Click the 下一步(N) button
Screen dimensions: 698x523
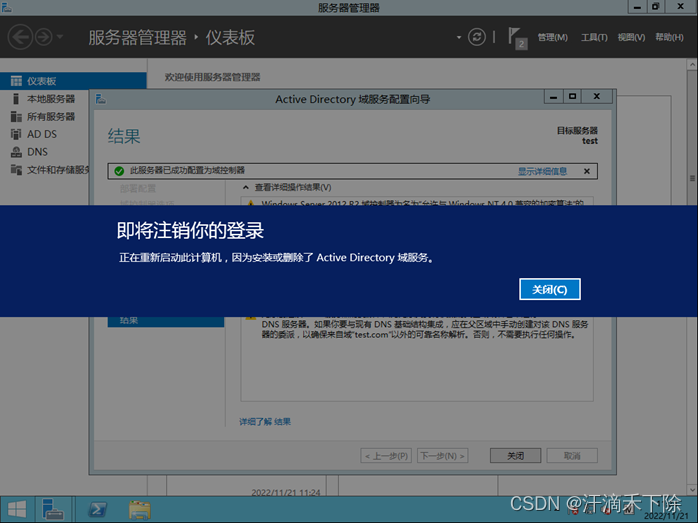[442, 456]
